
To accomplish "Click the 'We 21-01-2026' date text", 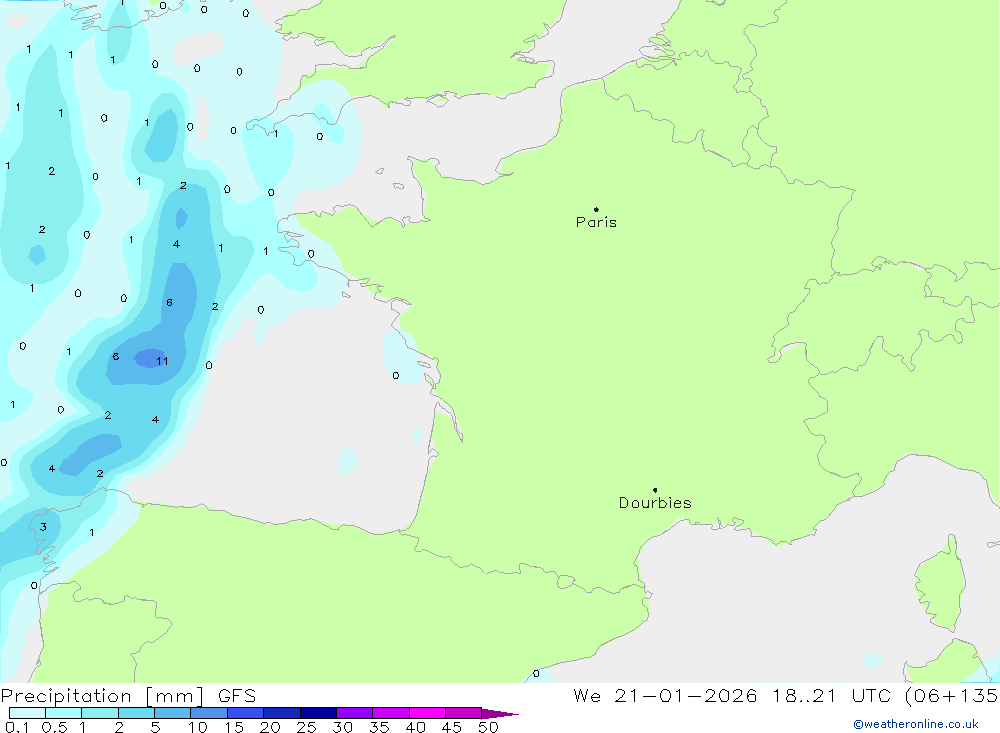I will click(665, 696).
